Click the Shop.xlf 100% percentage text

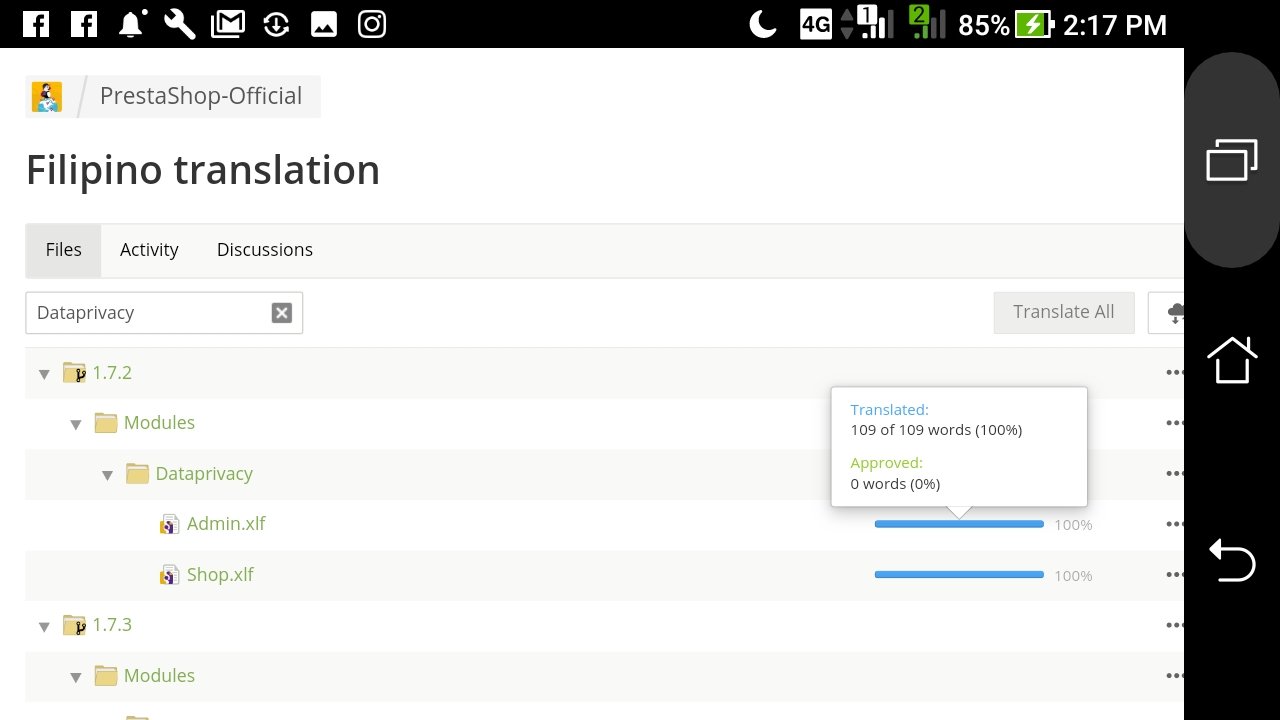click(x=1073, y=576)
